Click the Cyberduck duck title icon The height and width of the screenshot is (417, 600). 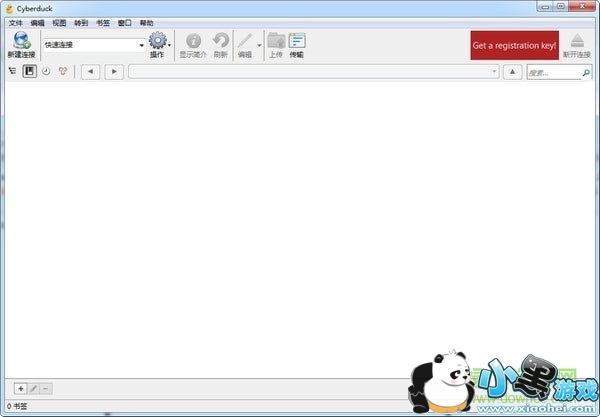coord(10,8)
